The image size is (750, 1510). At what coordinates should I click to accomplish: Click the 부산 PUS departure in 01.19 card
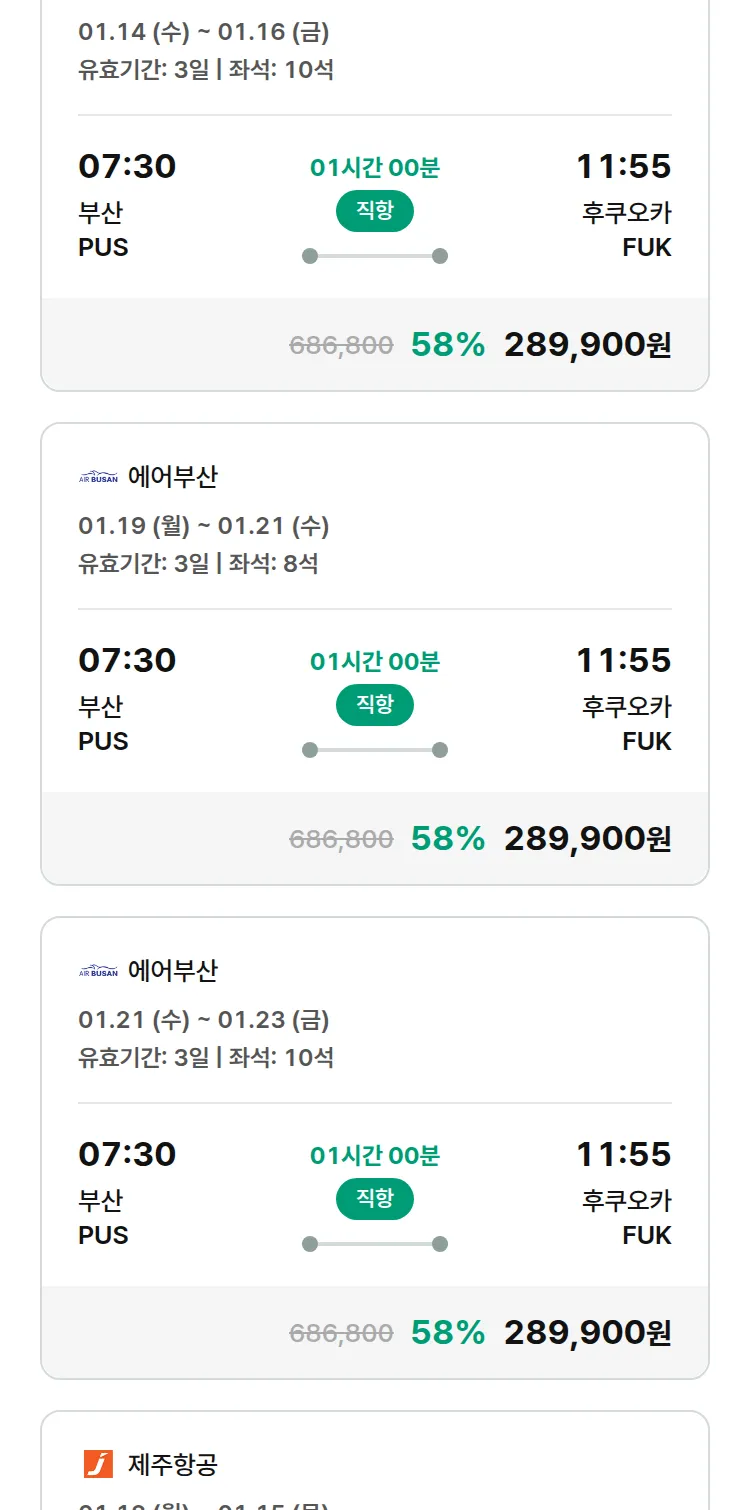click(103, 723)
